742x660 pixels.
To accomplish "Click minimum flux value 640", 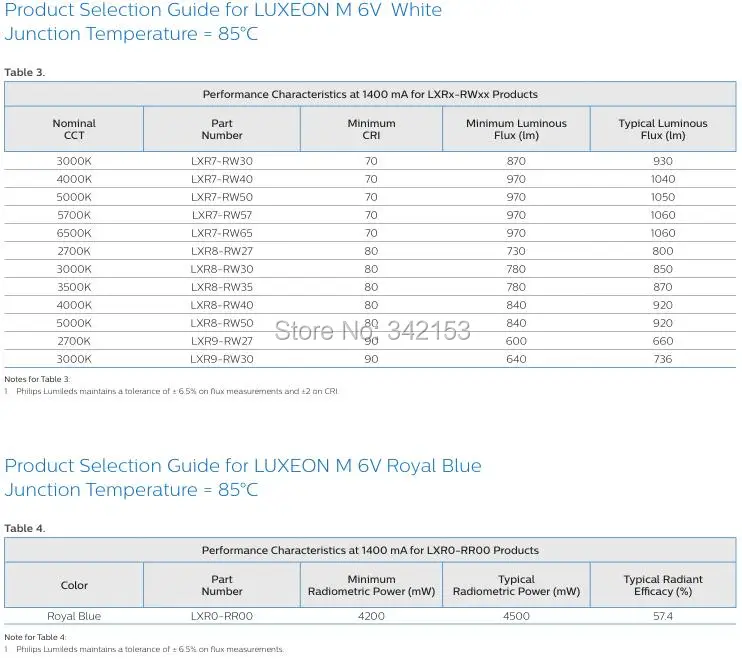I will [x=516, y=359].
